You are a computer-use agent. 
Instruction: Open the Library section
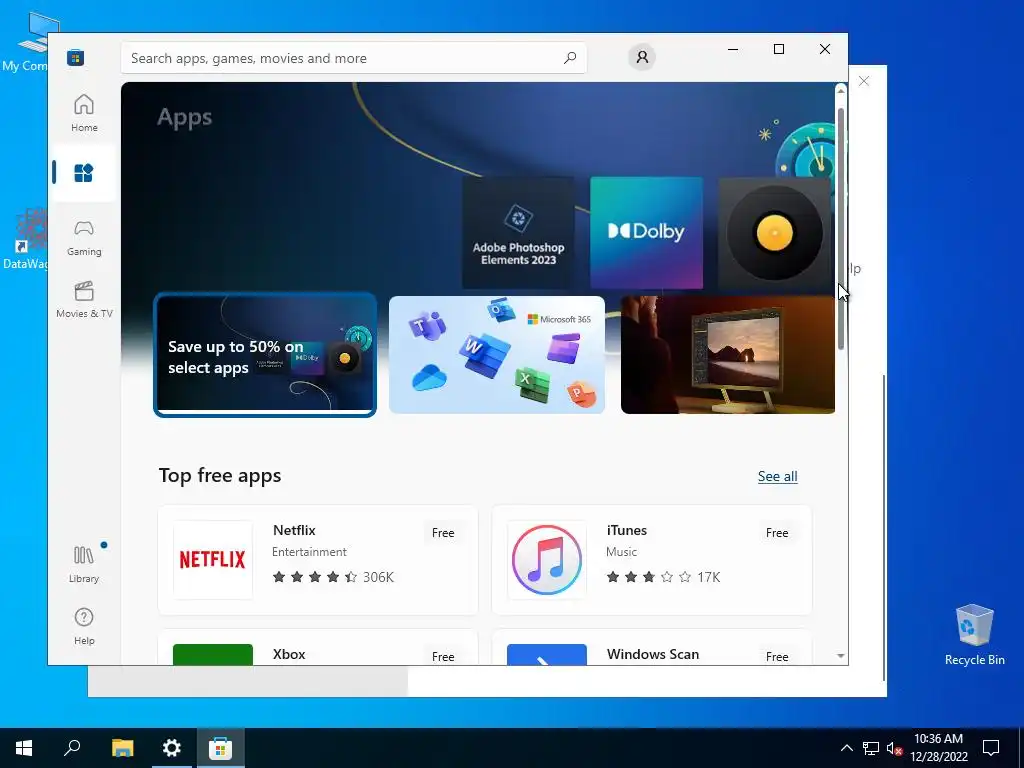pyautogui.click(x=84, y=564)
